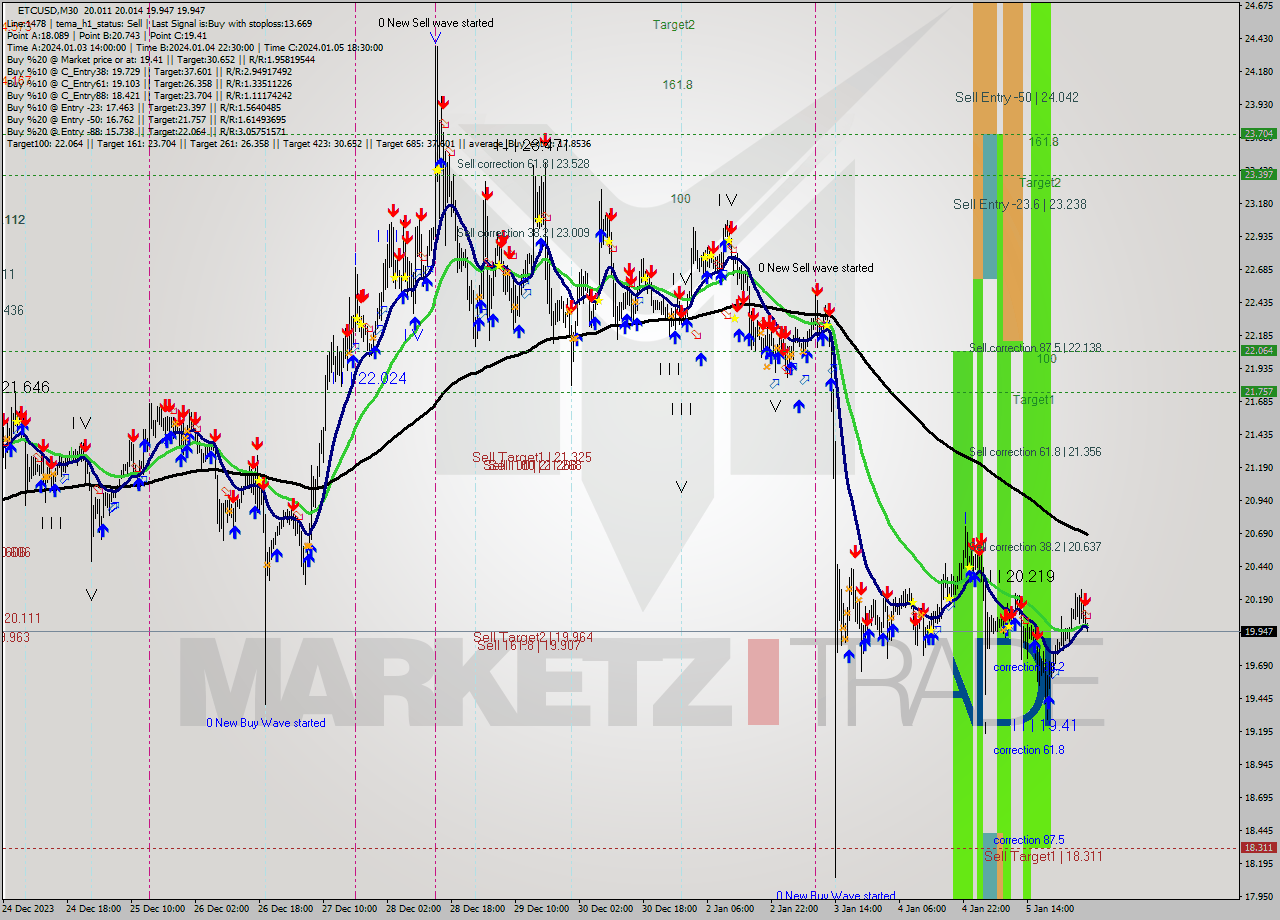Select the blue '| 22.024' wave label

(x=373, y=378)
